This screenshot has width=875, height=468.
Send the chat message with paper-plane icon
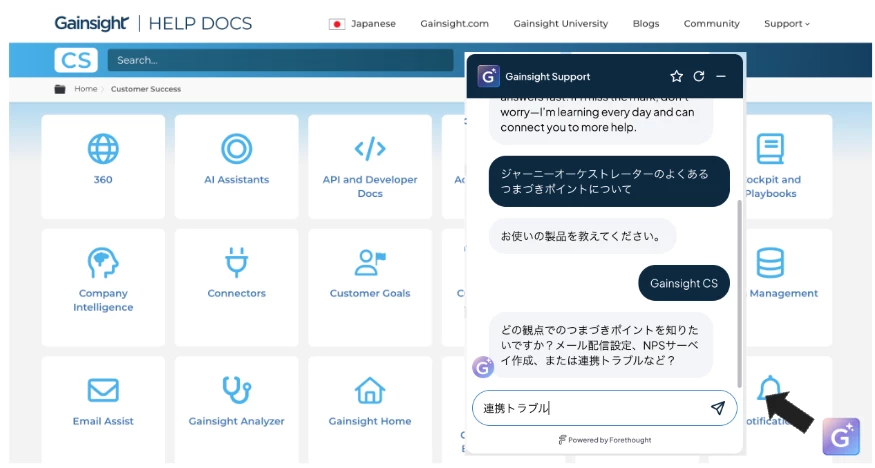point(718,408)
